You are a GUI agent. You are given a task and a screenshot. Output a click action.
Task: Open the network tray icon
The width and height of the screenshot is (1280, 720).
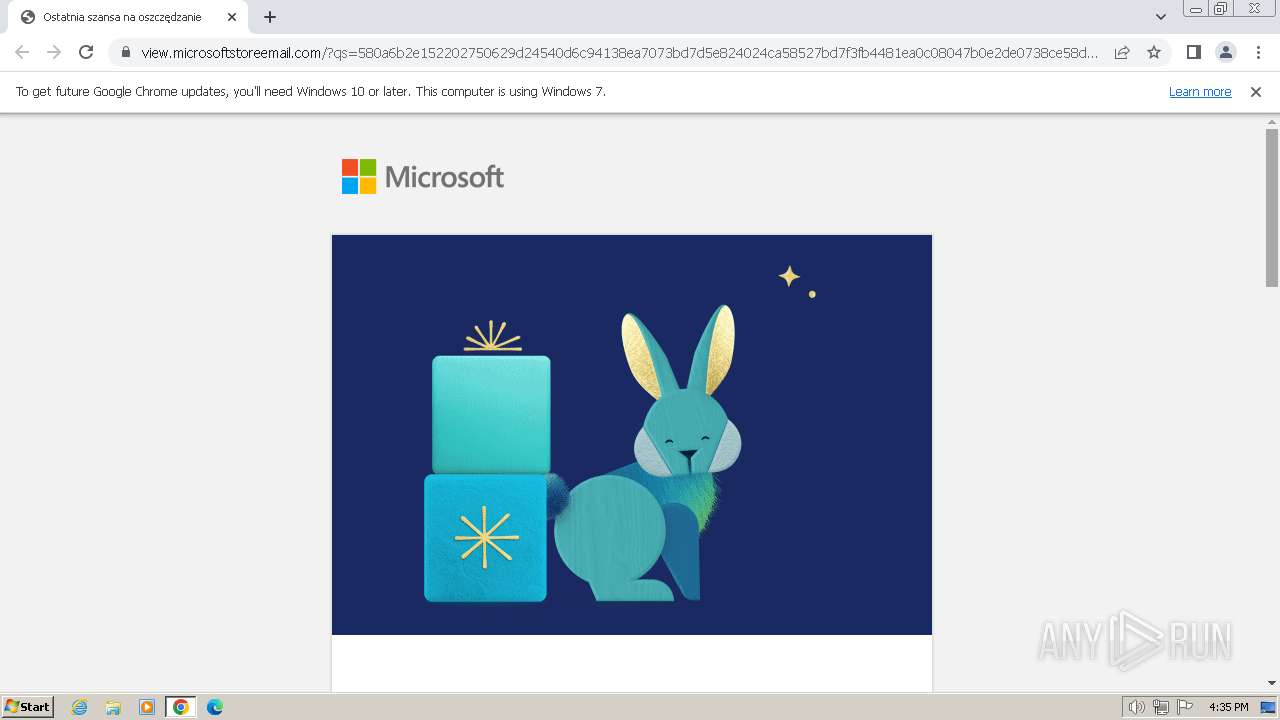pyautogui.click(x=1161, y=707)
